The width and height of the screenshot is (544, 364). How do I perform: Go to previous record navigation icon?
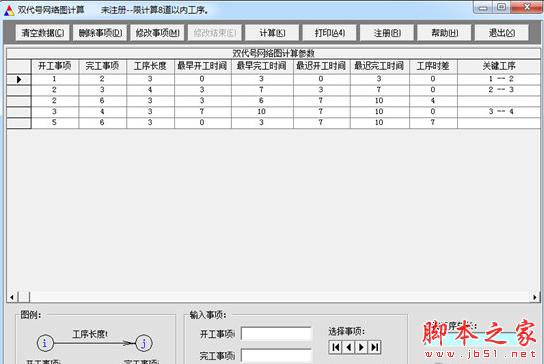click(349, 347)
